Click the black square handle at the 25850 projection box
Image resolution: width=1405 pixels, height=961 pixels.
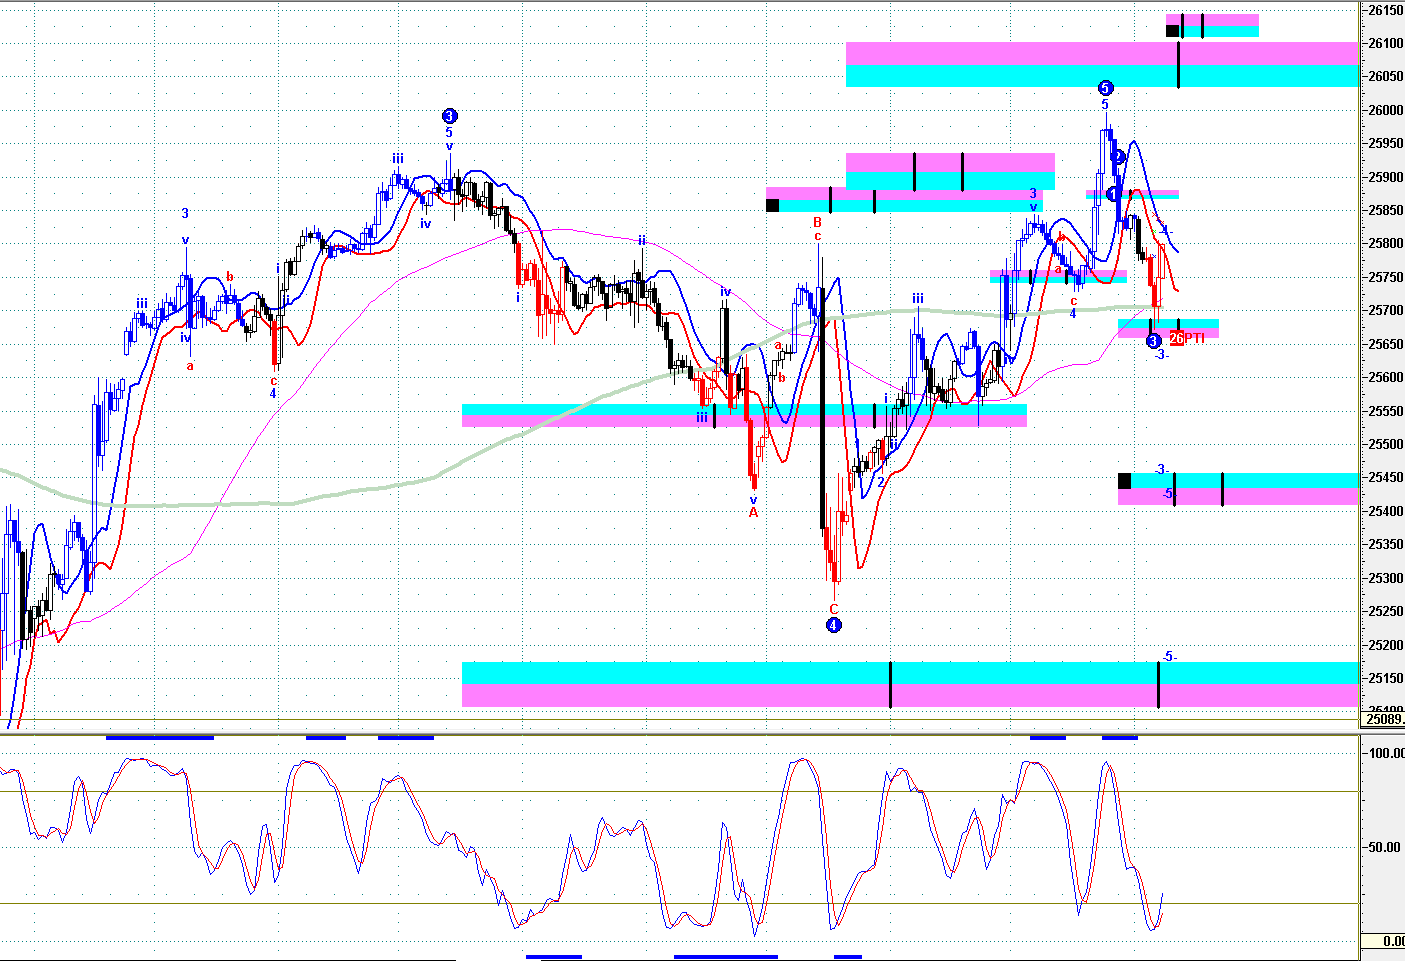pyautogui.click(x=772, y=205)
